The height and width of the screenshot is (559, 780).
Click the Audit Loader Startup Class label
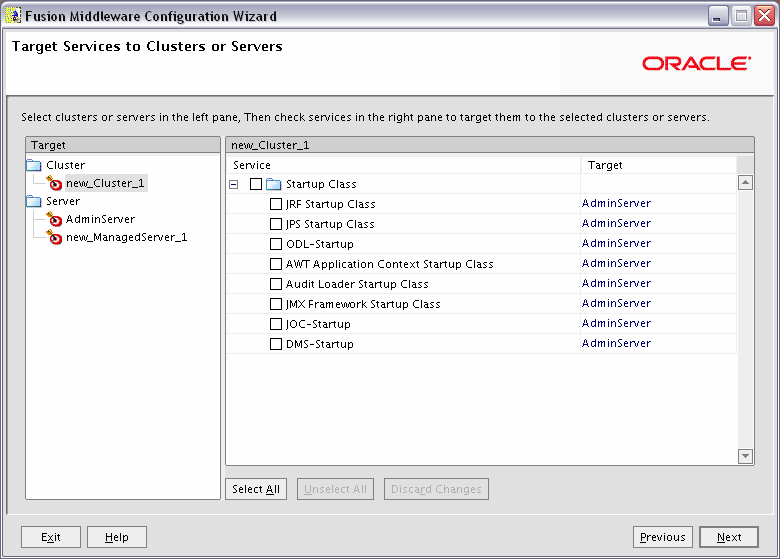tap(357, 284)
